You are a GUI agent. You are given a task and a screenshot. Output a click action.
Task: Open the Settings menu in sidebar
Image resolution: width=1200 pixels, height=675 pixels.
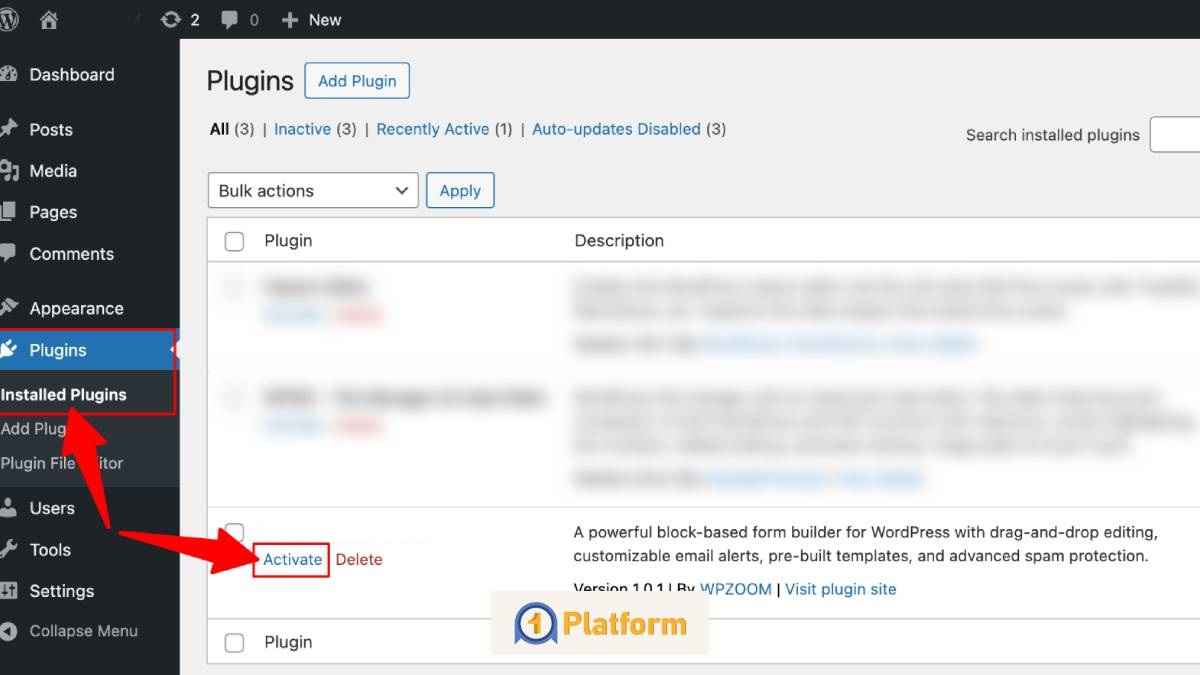click(x=61, y=591)
